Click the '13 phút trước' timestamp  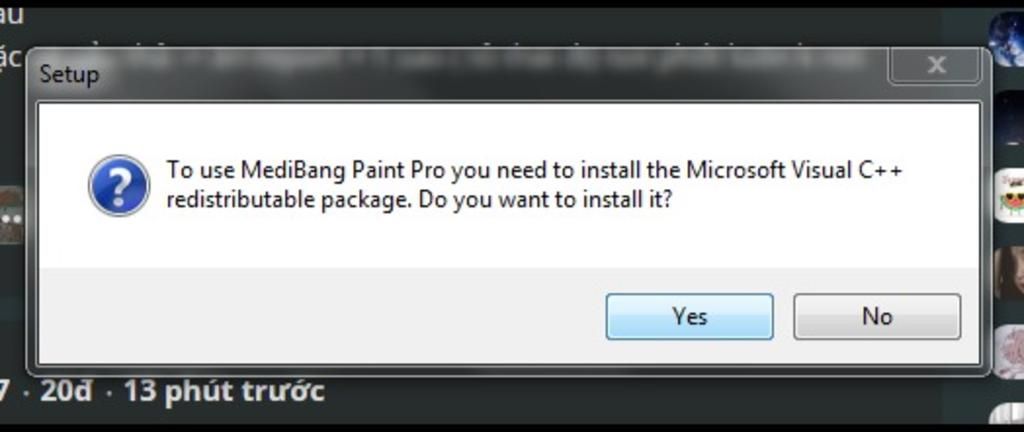tap(224, 392)
